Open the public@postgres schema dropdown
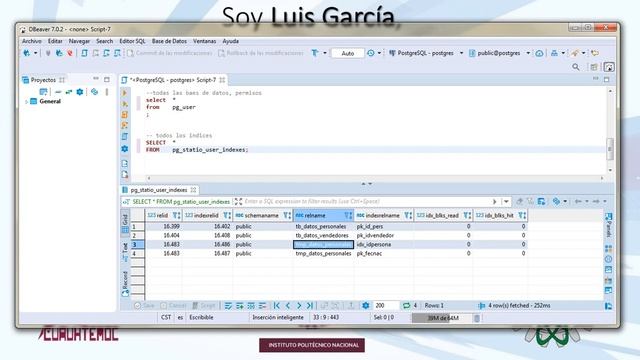Image resolution: width=640 pixels, height=360 pixels. tap(528, 53)
